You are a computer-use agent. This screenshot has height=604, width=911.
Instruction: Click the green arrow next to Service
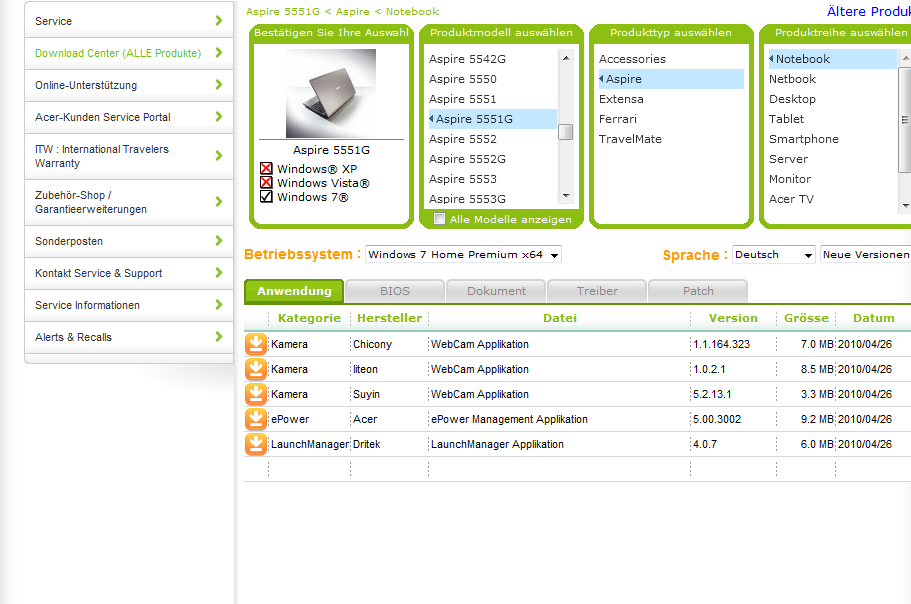point(219,20)
